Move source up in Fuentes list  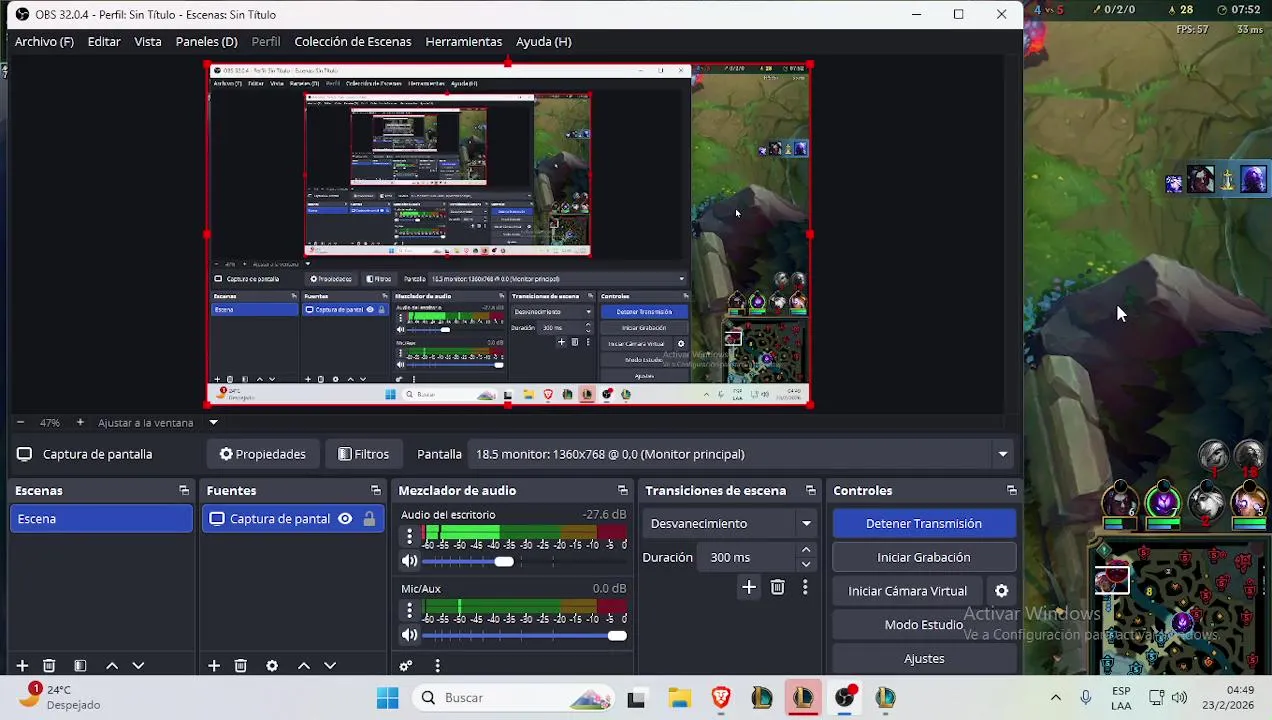click(304, 666)
